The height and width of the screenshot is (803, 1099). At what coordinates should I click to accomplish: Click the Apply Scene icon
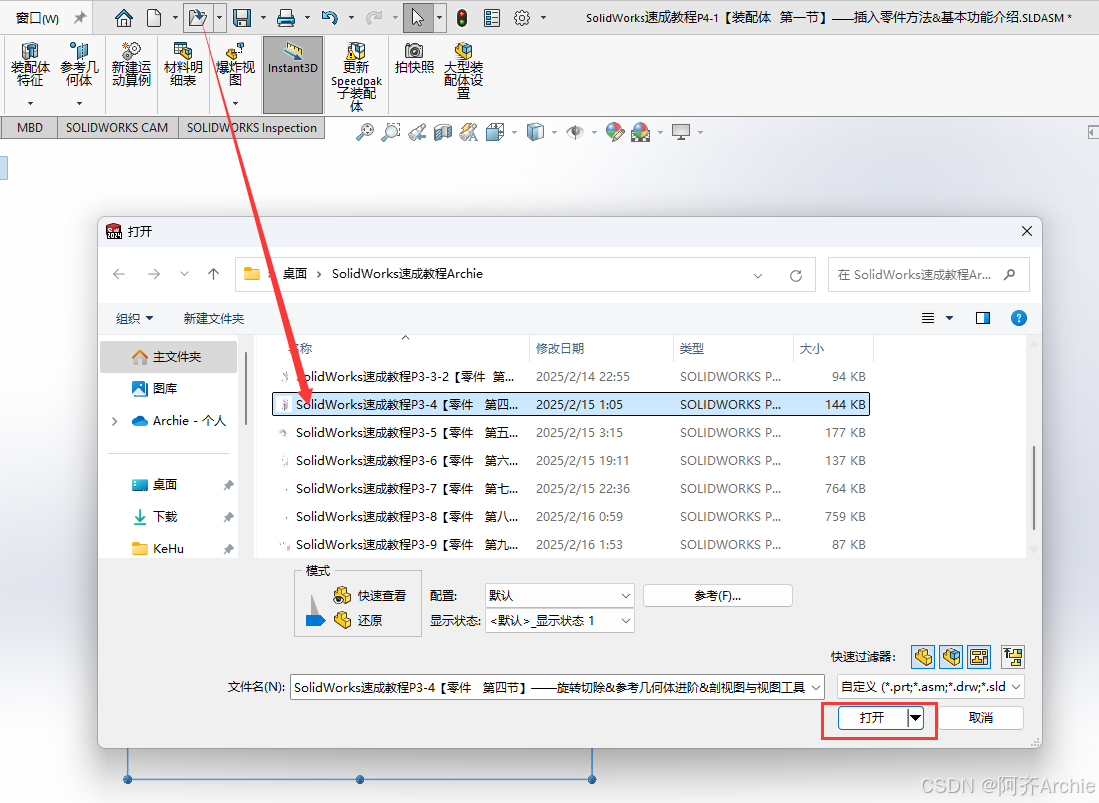point(641,132)
